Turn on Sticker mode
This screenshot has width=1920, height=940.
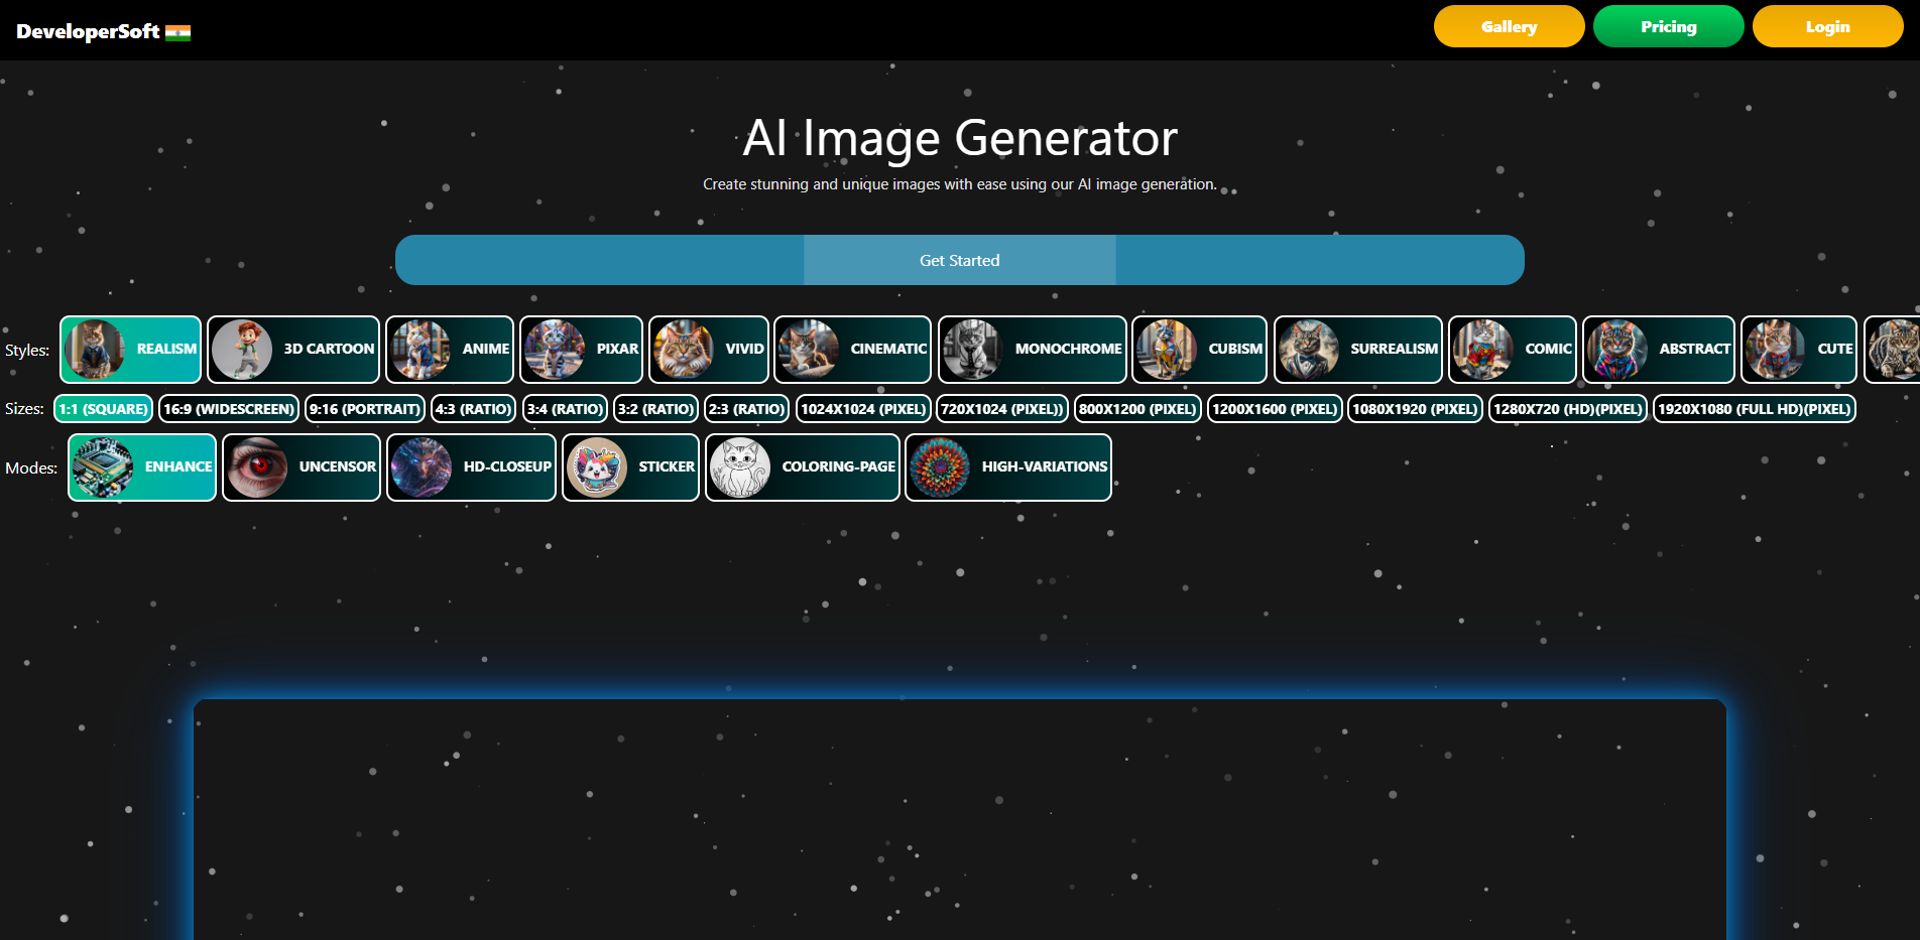tap(630, 467)
